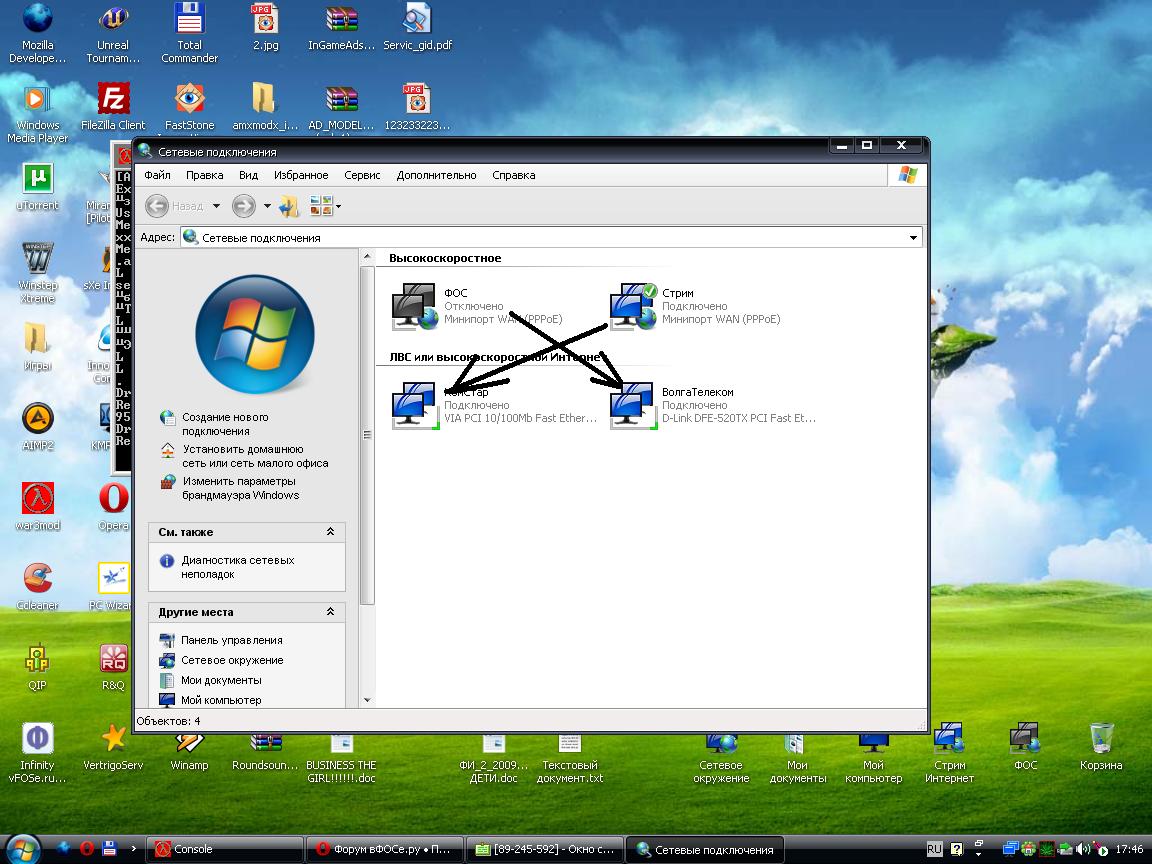The width and height of the screenshot is (1152, 864).
Task: Expand the address bar dropdown
Action: pos(913,238)
